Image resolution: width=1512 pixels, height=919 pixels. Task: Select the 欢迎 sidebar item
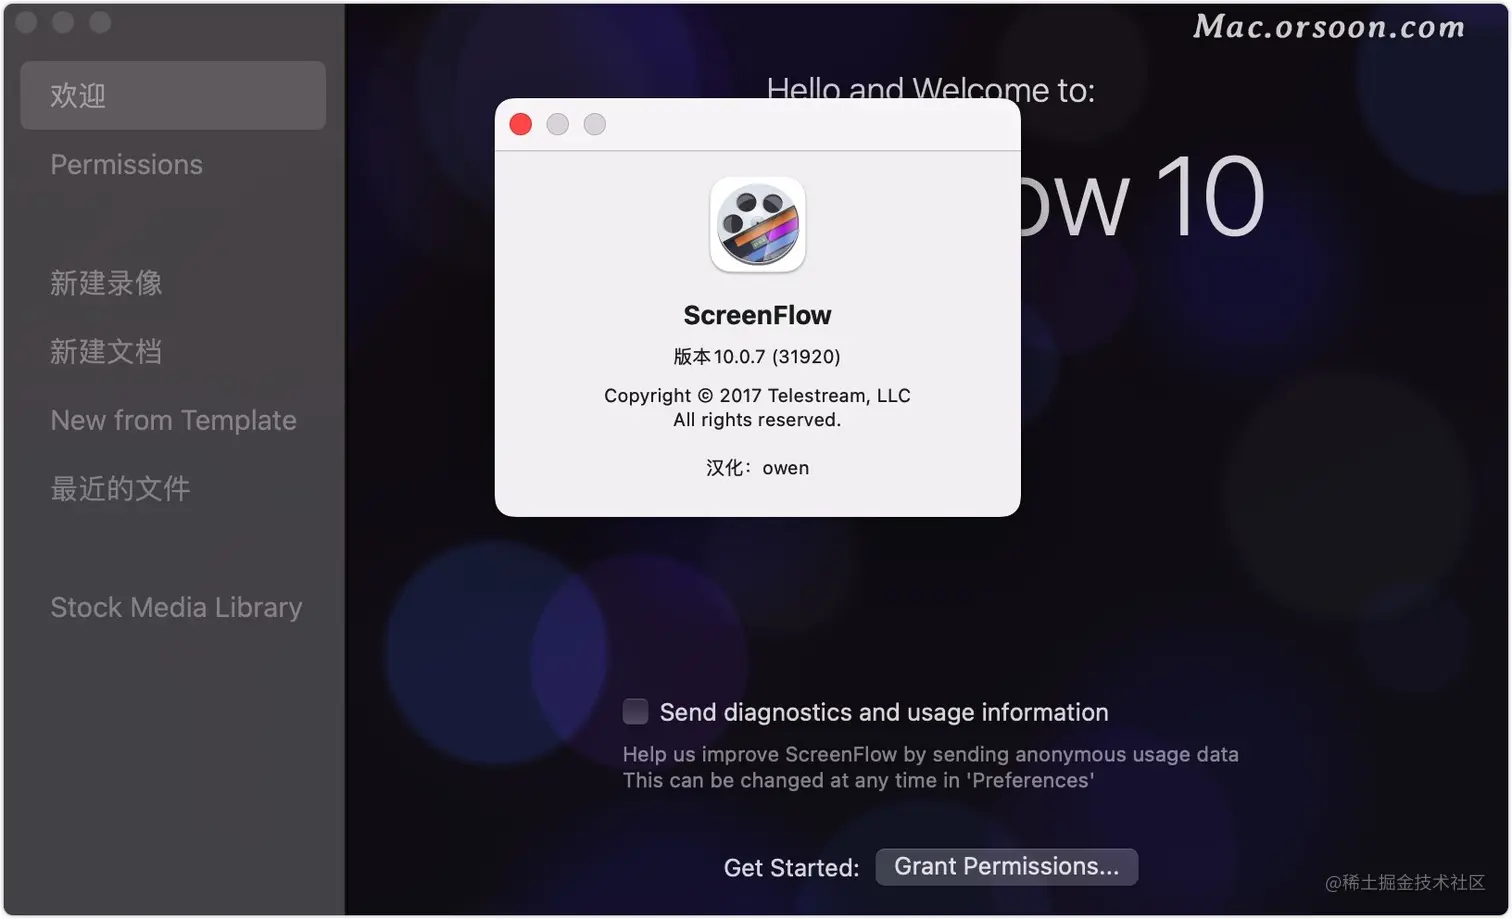(173, 95)
